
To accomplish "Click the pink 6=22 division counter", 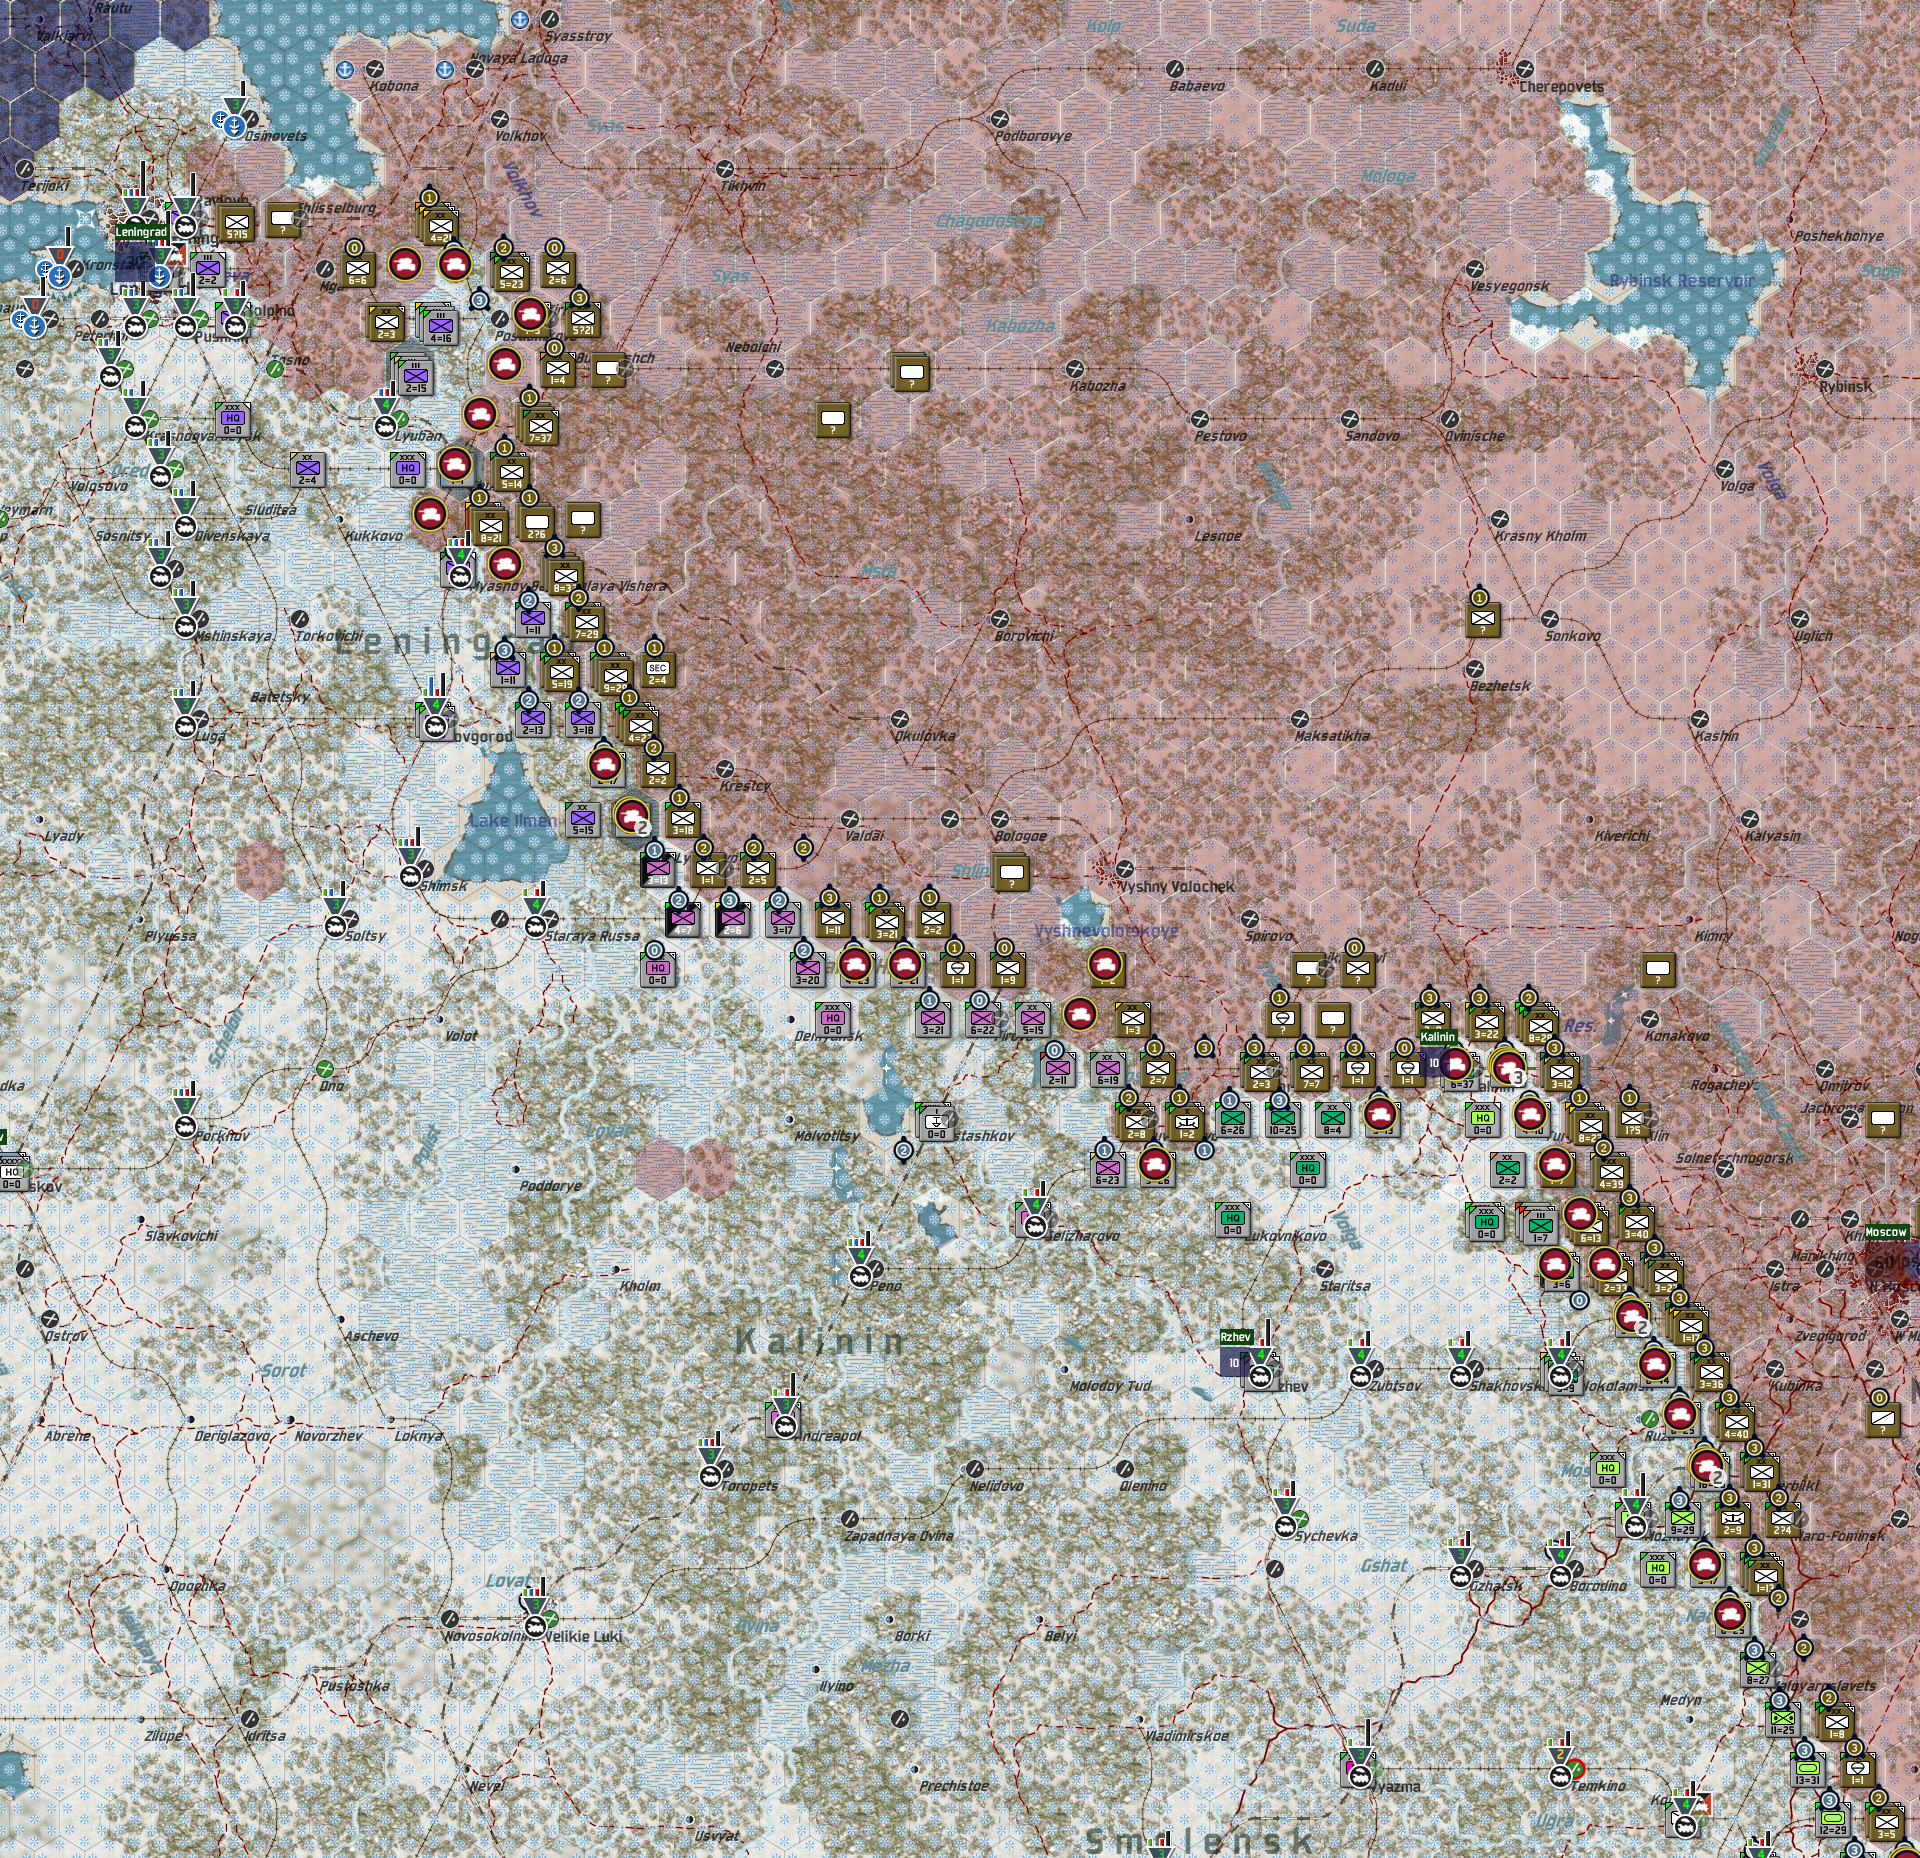I will point(982,1020).
